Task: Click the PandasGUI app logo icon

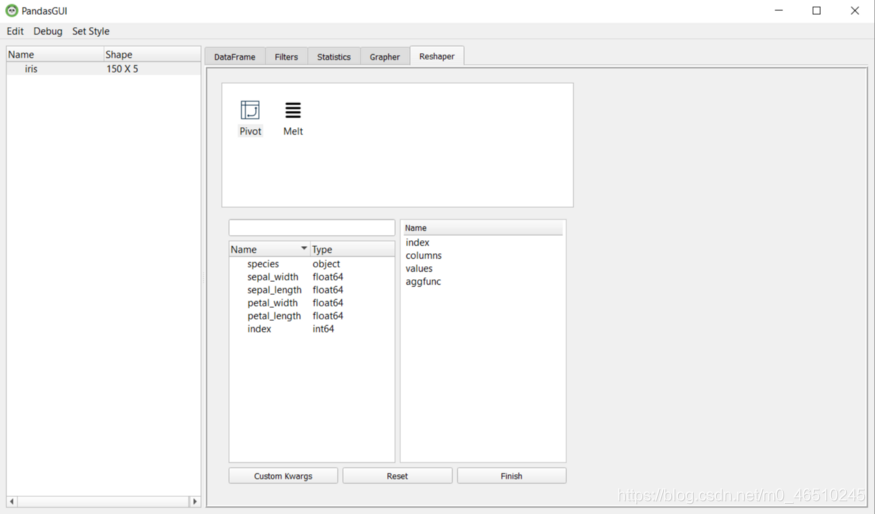Action: (x=12, y=11)
